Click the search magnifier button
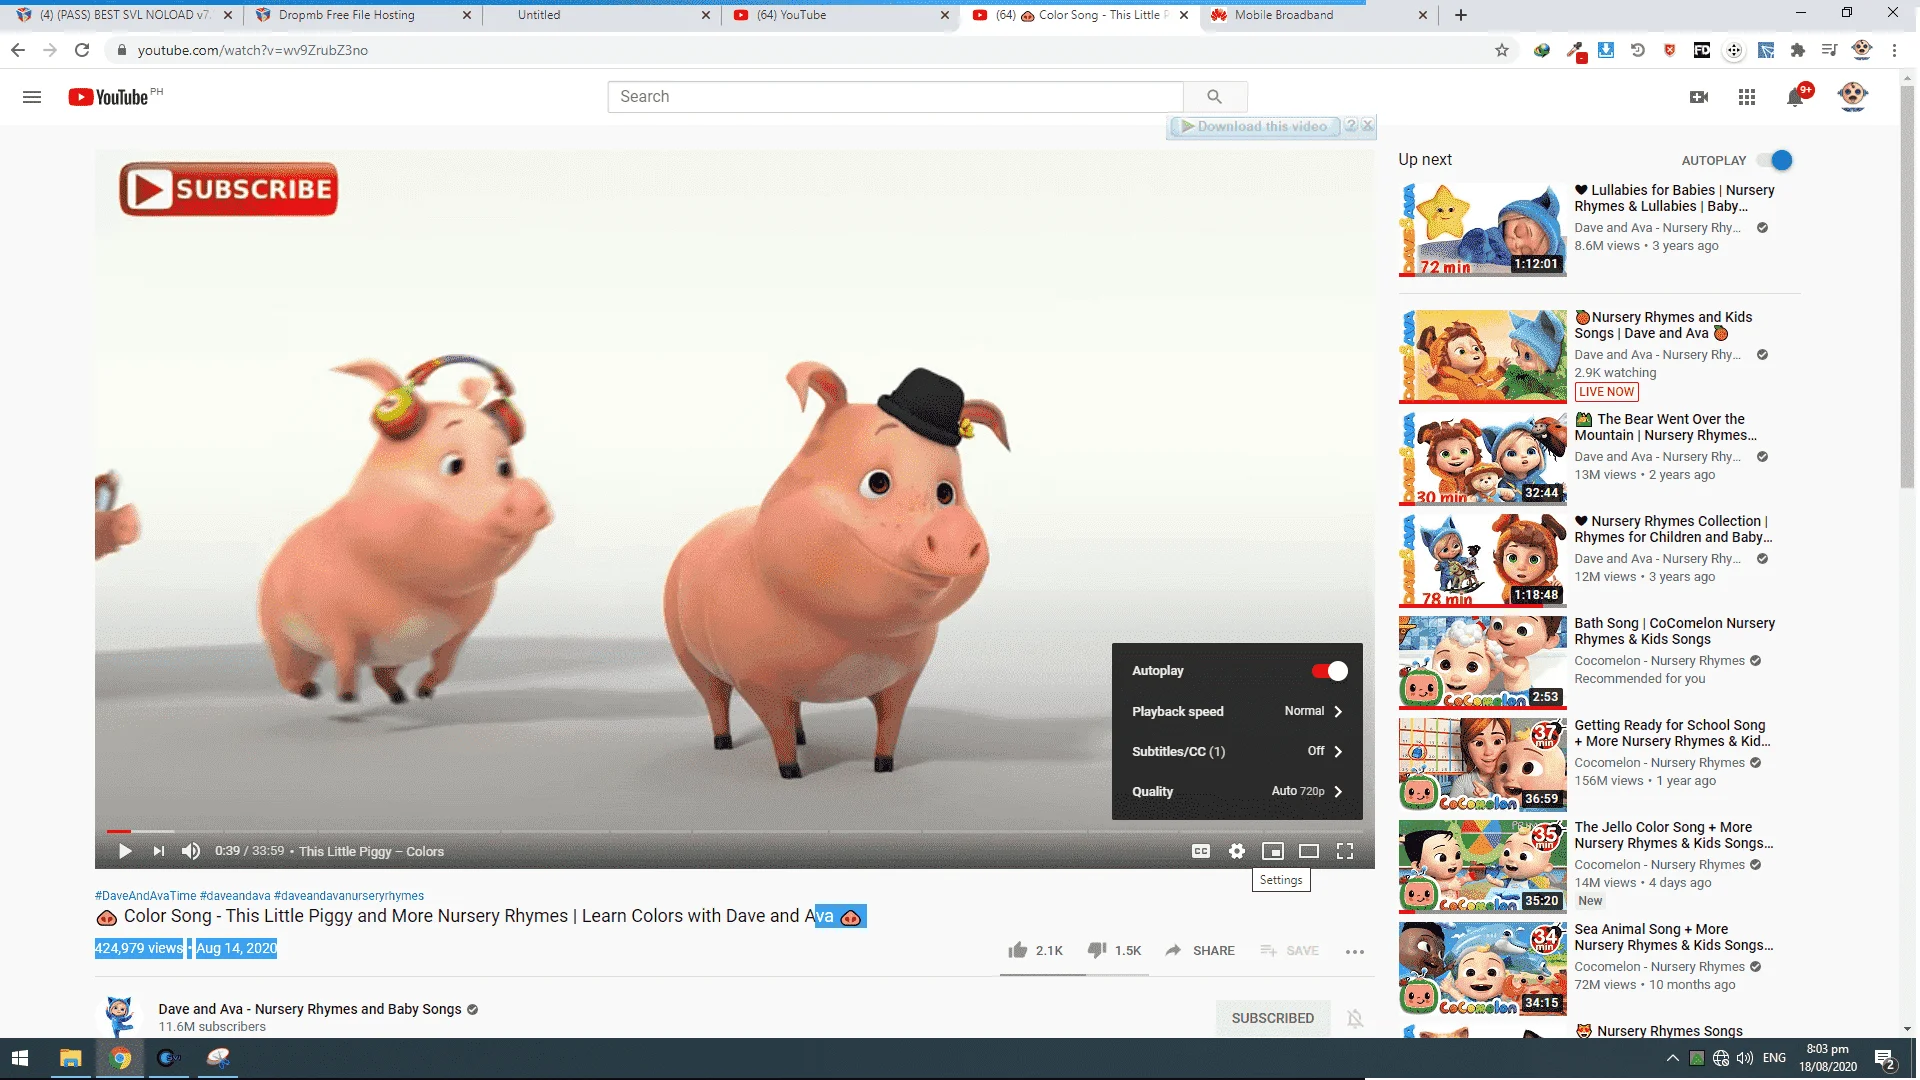1920x1080 pixels. (x=1215, y=97)
